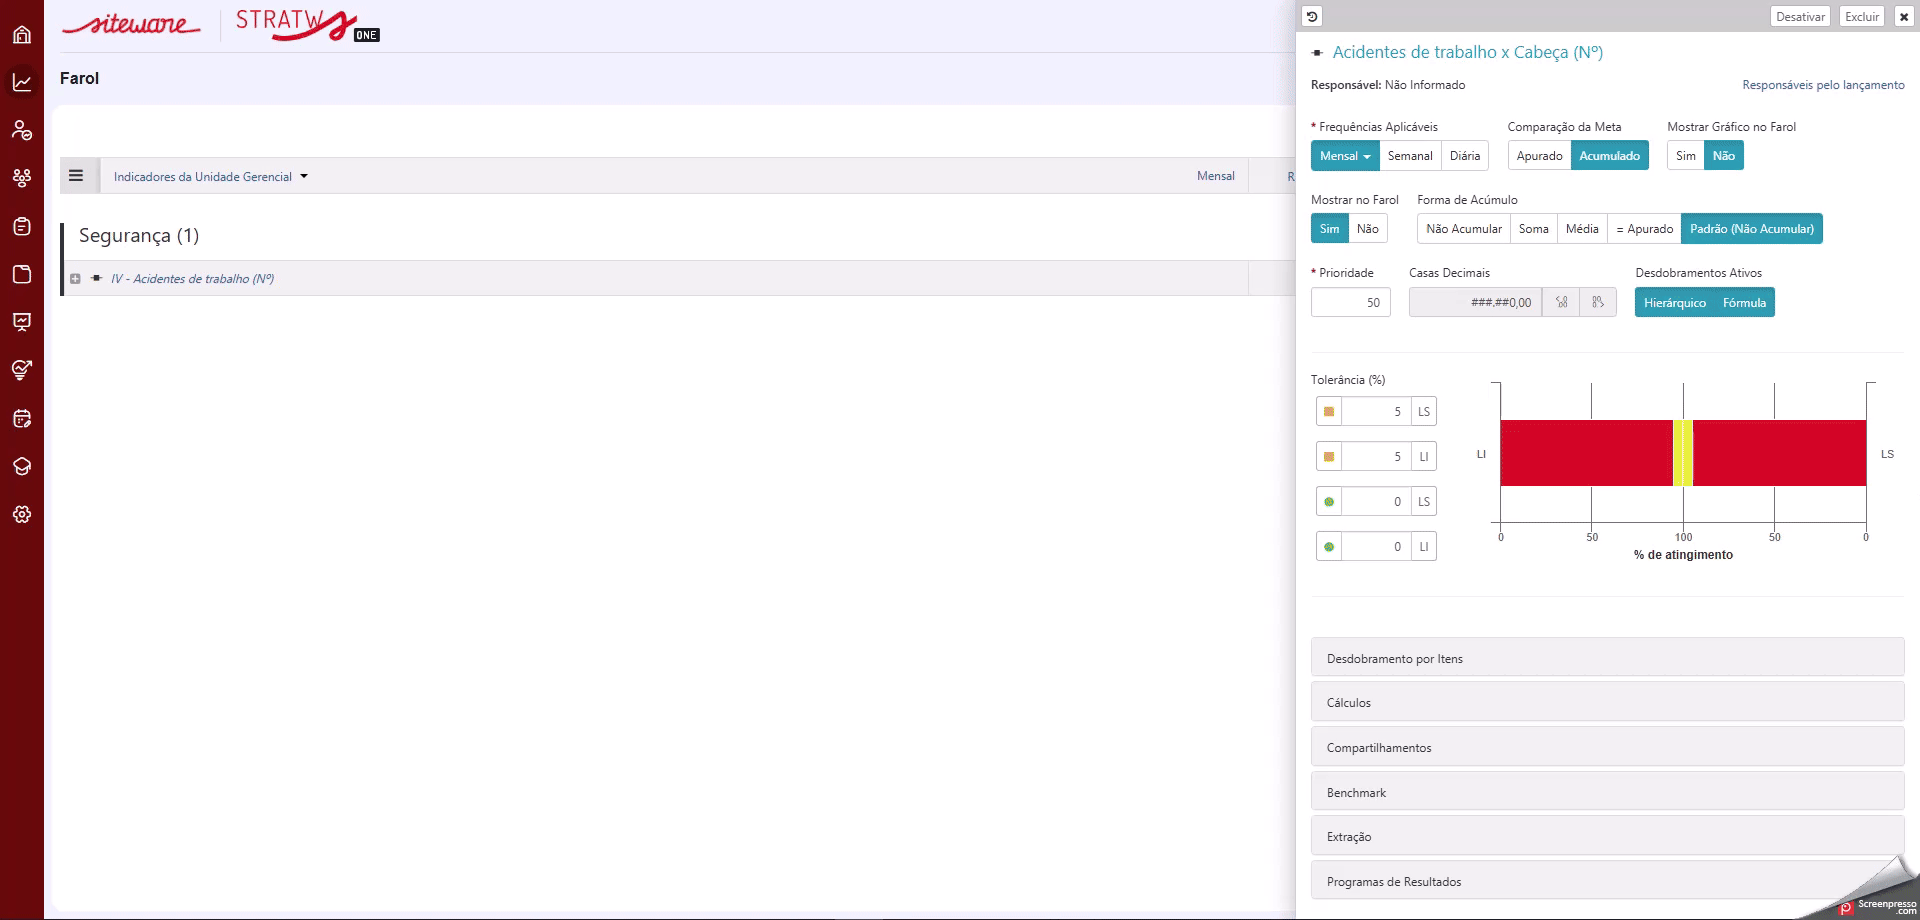Screen dimensions: 1920x920
Task: Open the settings gear in the sidebar
Action: [x=22, y=514]
